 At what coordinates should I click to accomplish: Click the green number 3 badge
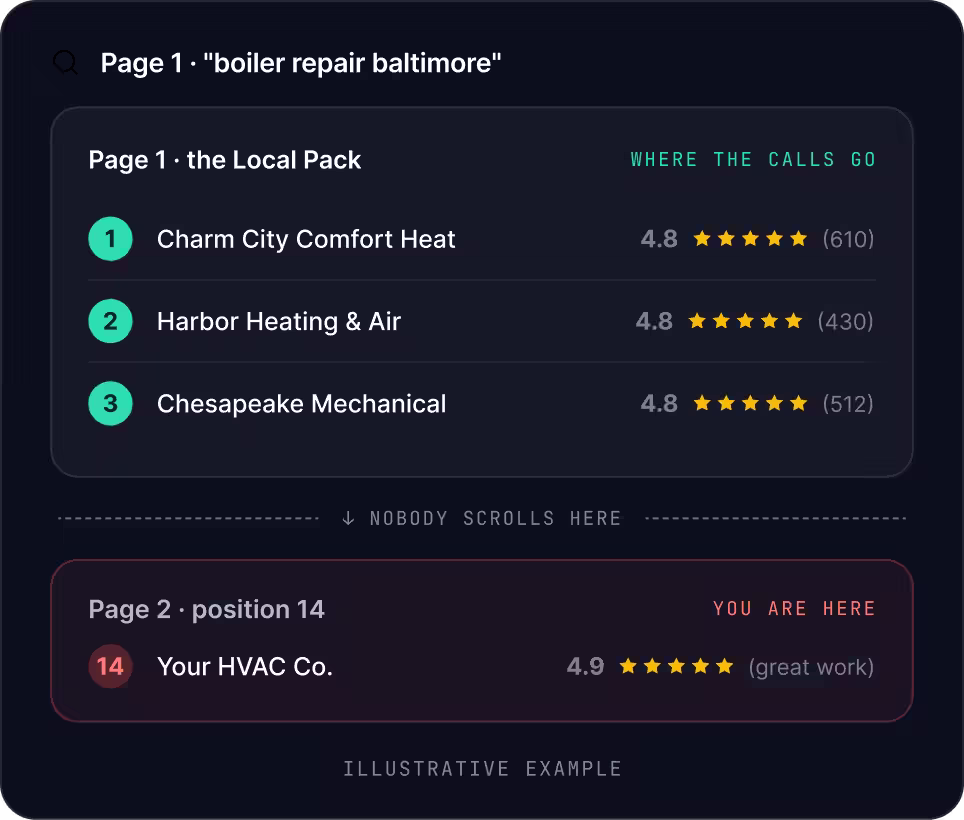click(111, 403)
